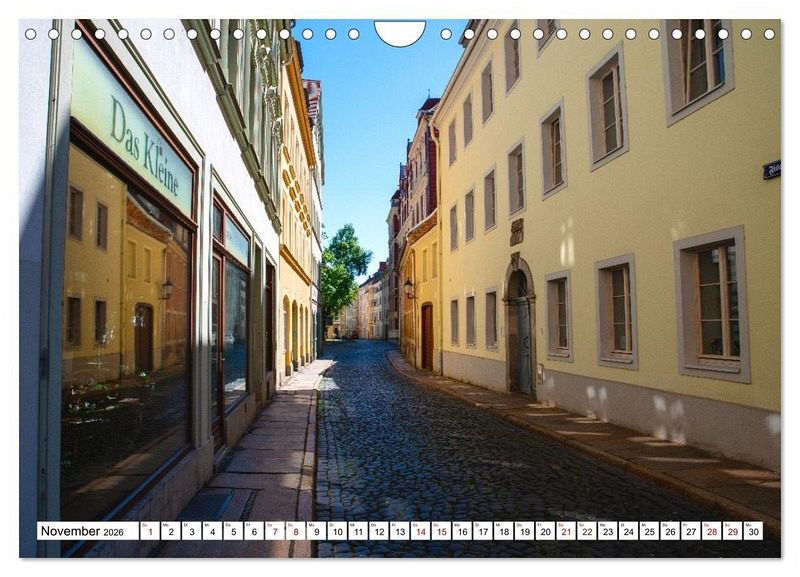Select day 1 in the calendar strip
800x577 pixels.
pos(149,531)
